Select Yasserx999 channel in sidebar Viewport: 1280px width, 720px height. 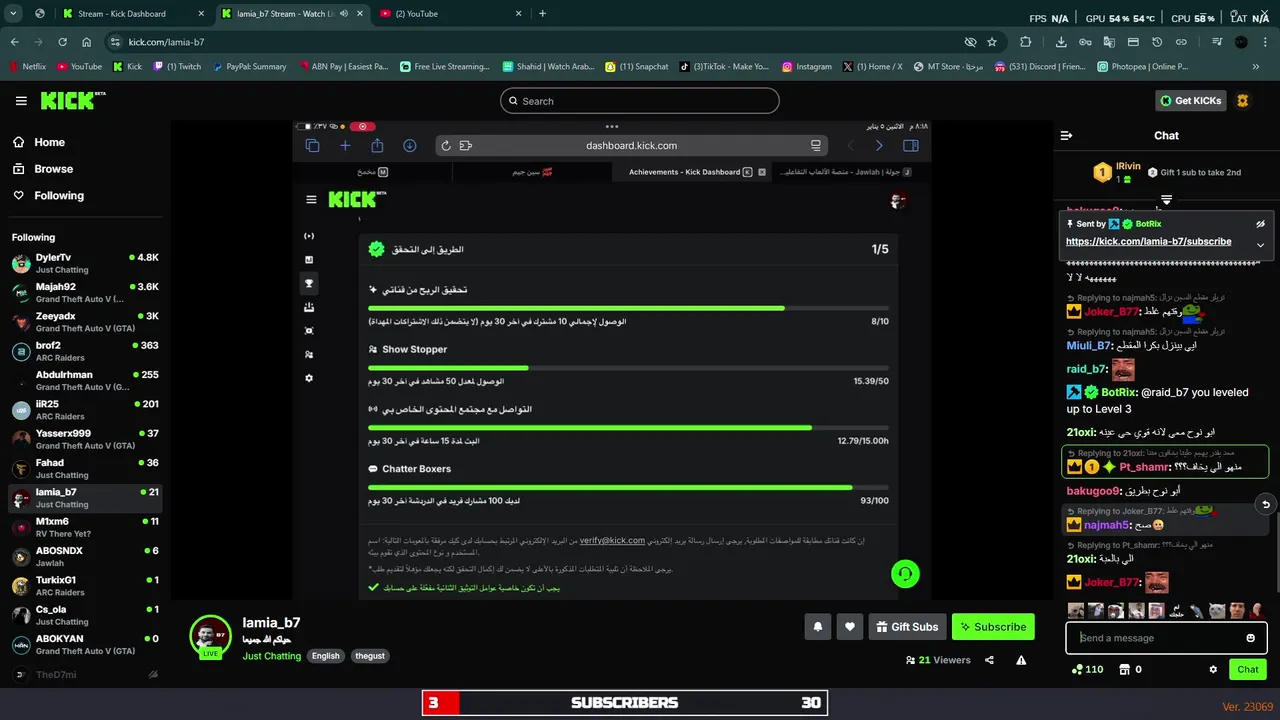(85, 439)
